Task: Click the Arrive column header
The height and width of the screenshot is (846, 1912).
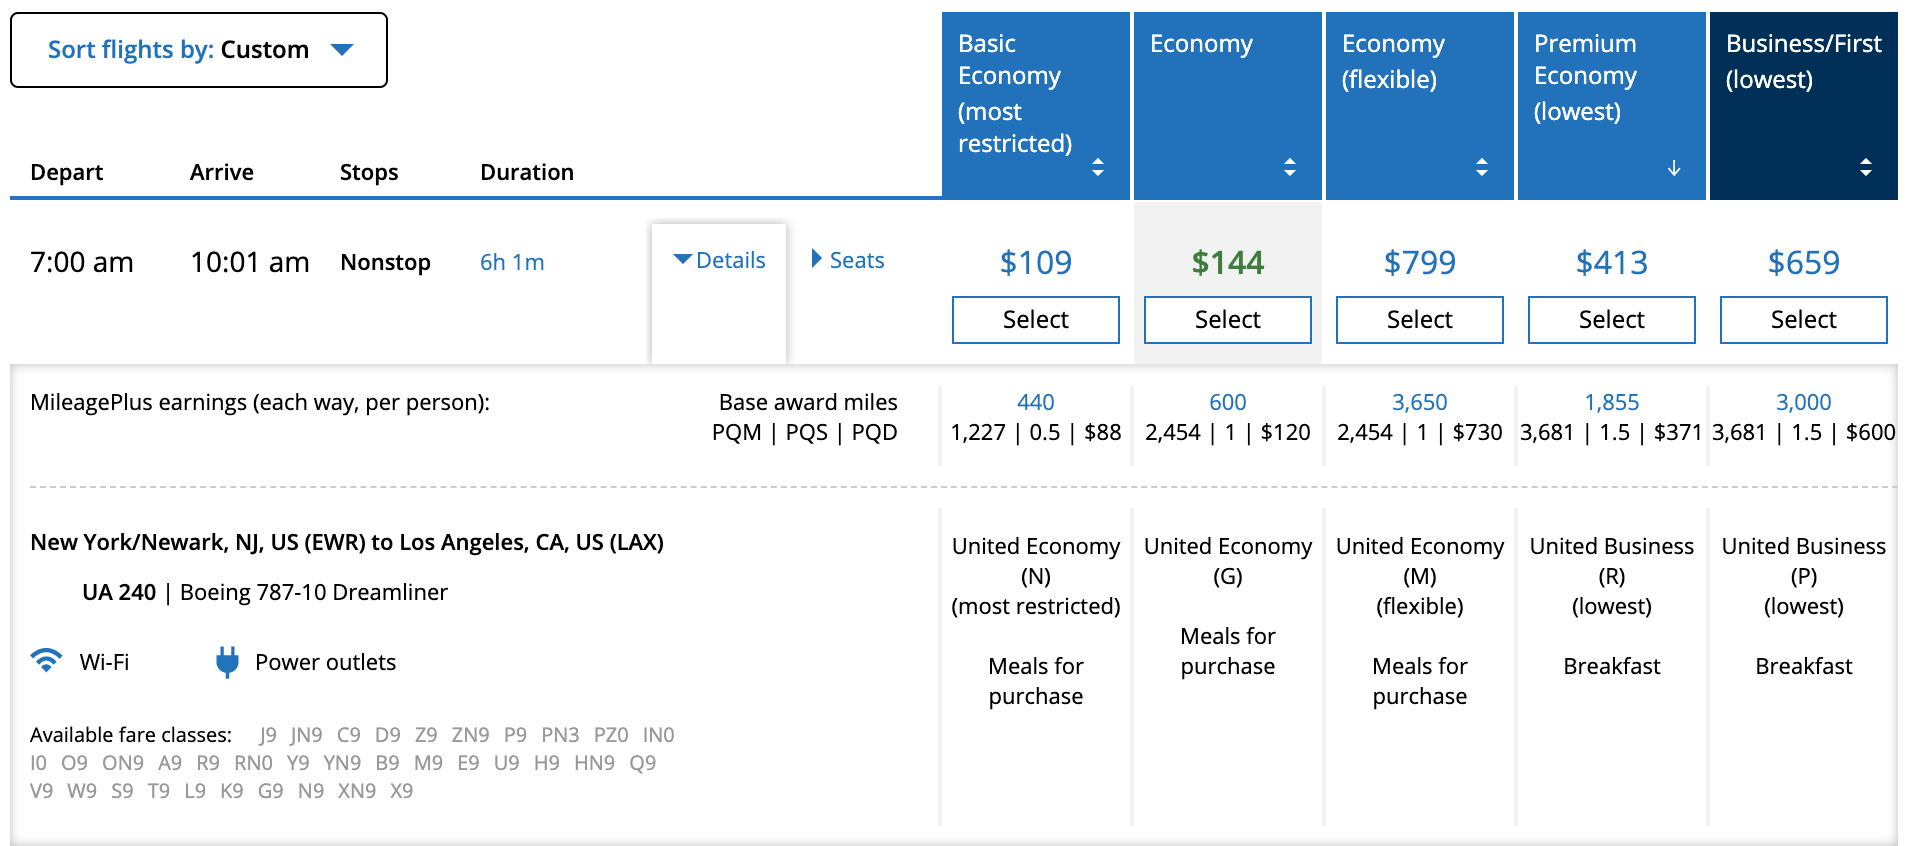Action: (222, 172)
